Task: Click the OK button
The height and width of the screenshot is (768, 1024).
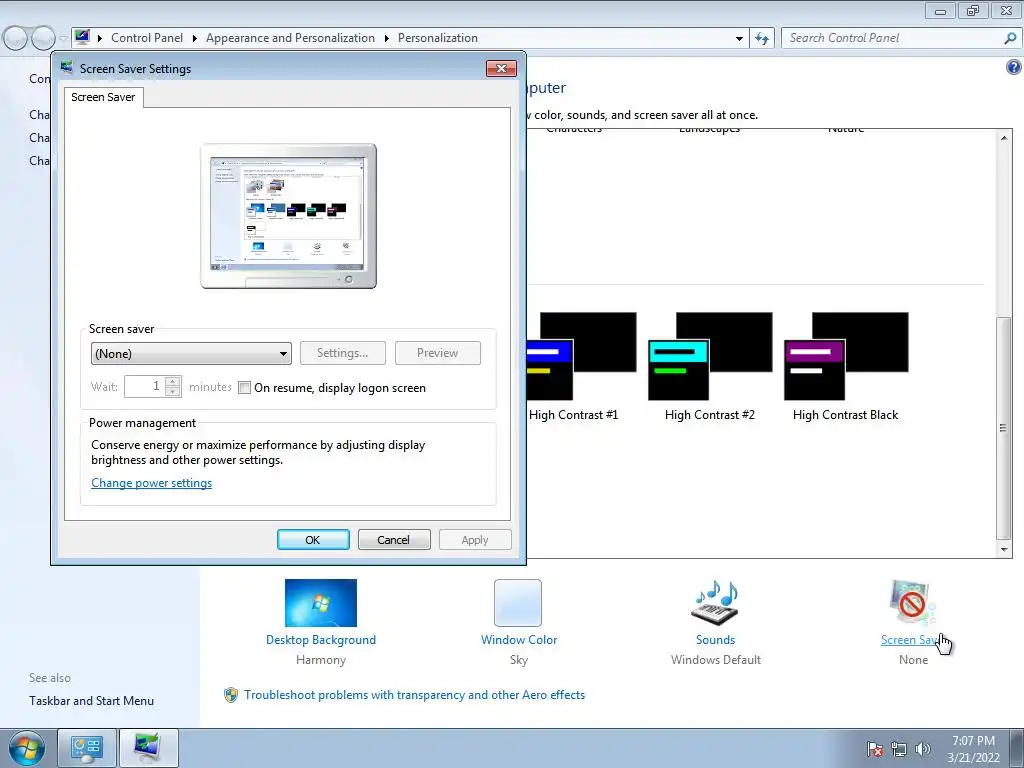Action: point(313,540)
